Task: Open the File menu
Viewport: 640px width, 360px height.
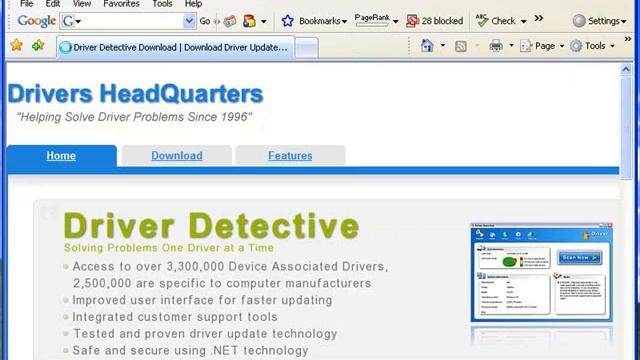Action: [x=27, y=4]
